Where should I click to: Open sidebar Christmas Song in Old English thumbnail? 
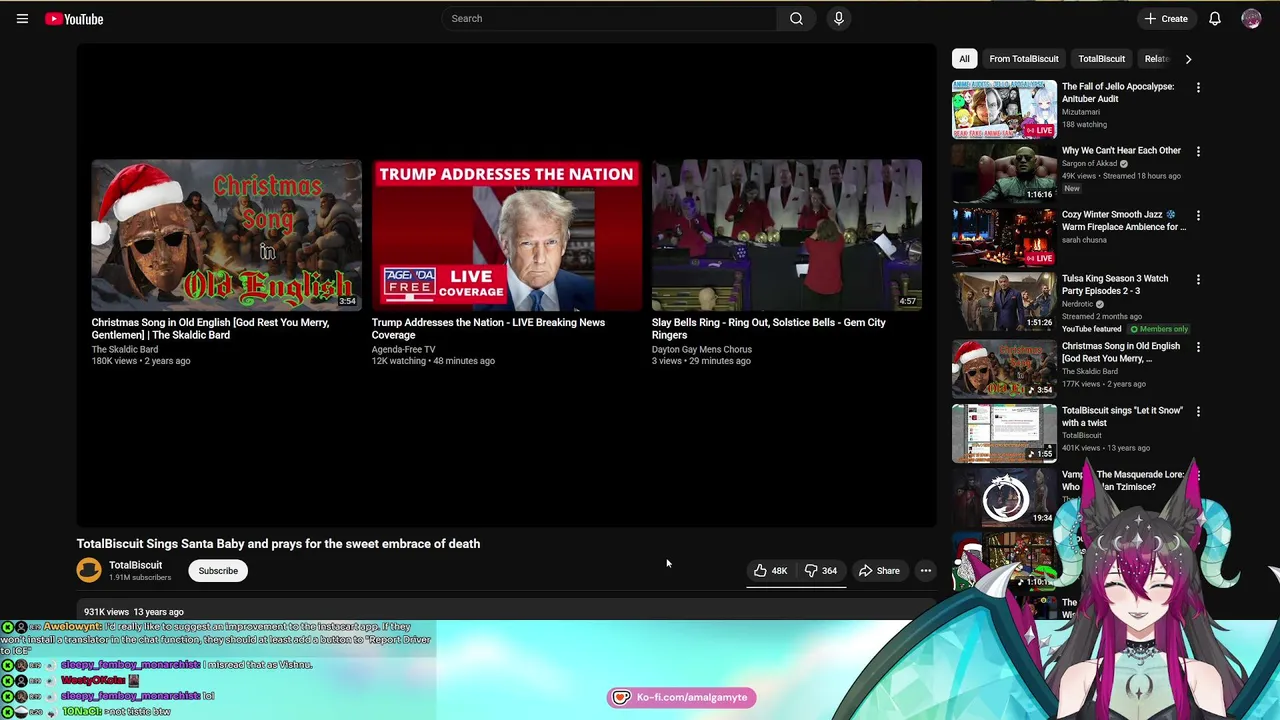[1004, 369]
